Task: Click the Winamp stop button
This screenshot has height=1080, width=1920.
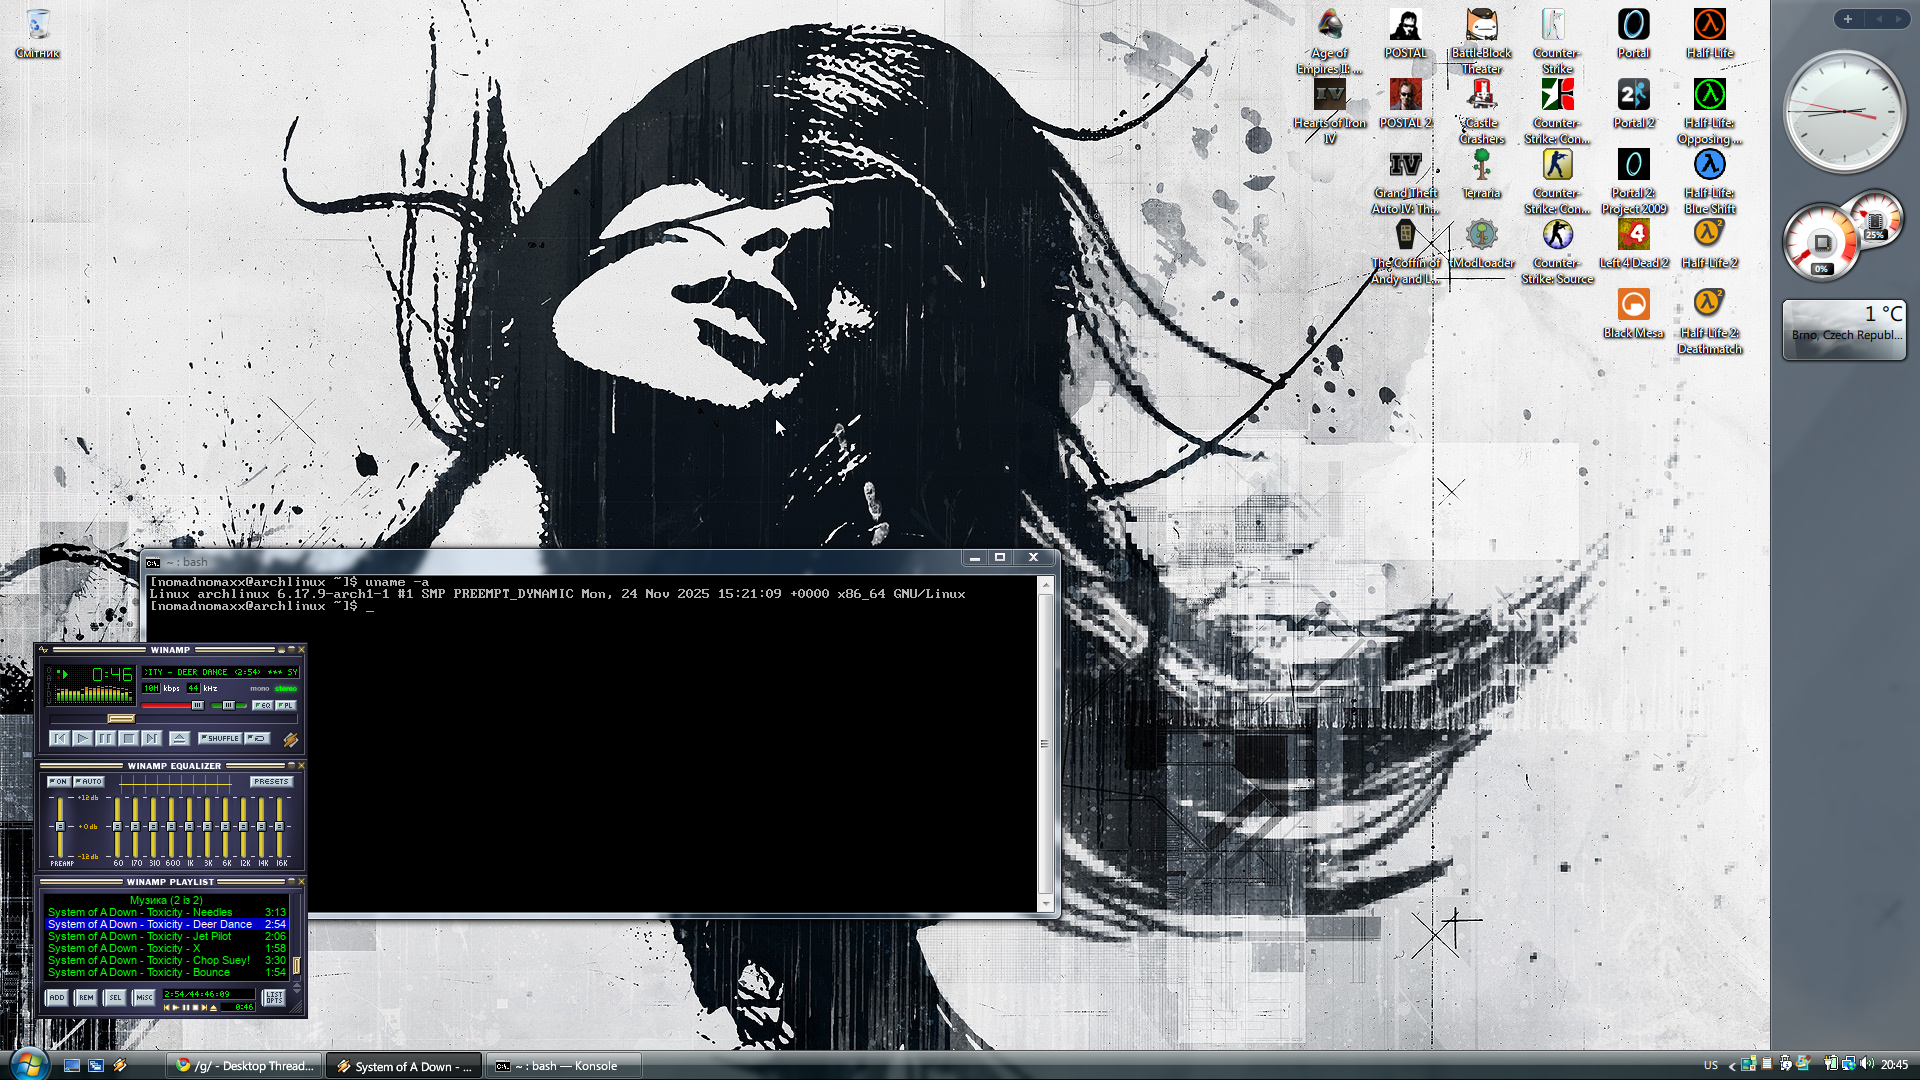Action: coord(128,739)
